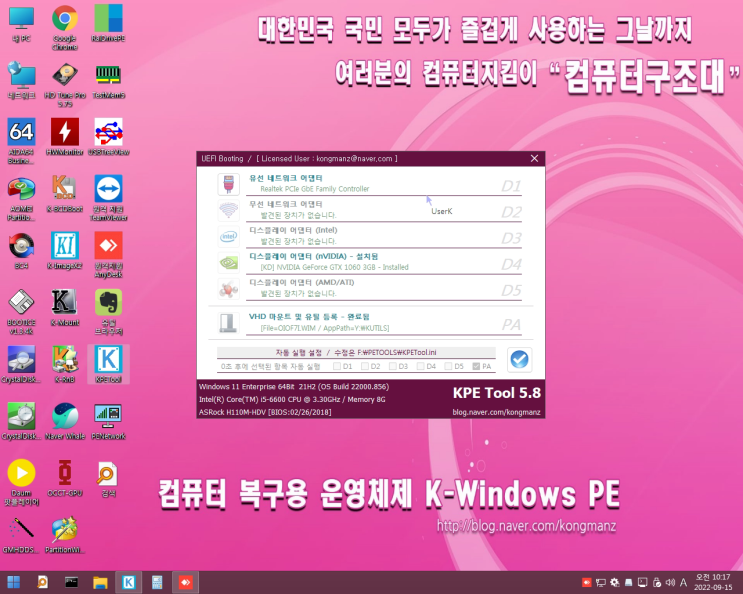Open the 네트워크 desktop icon
743x594 pixels.
[x=21, y=81]
